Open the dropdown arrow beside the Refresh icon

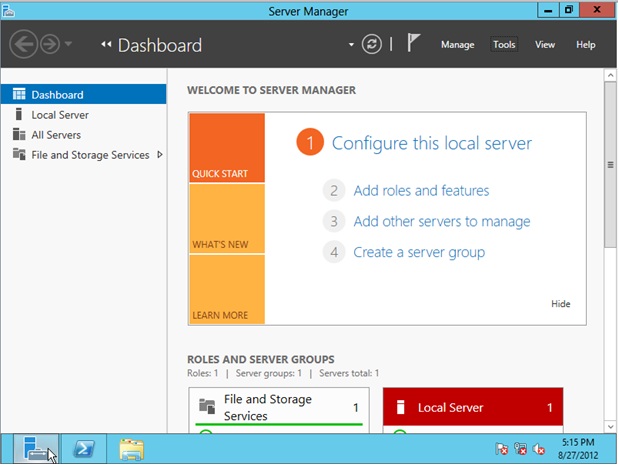point(351,45)
